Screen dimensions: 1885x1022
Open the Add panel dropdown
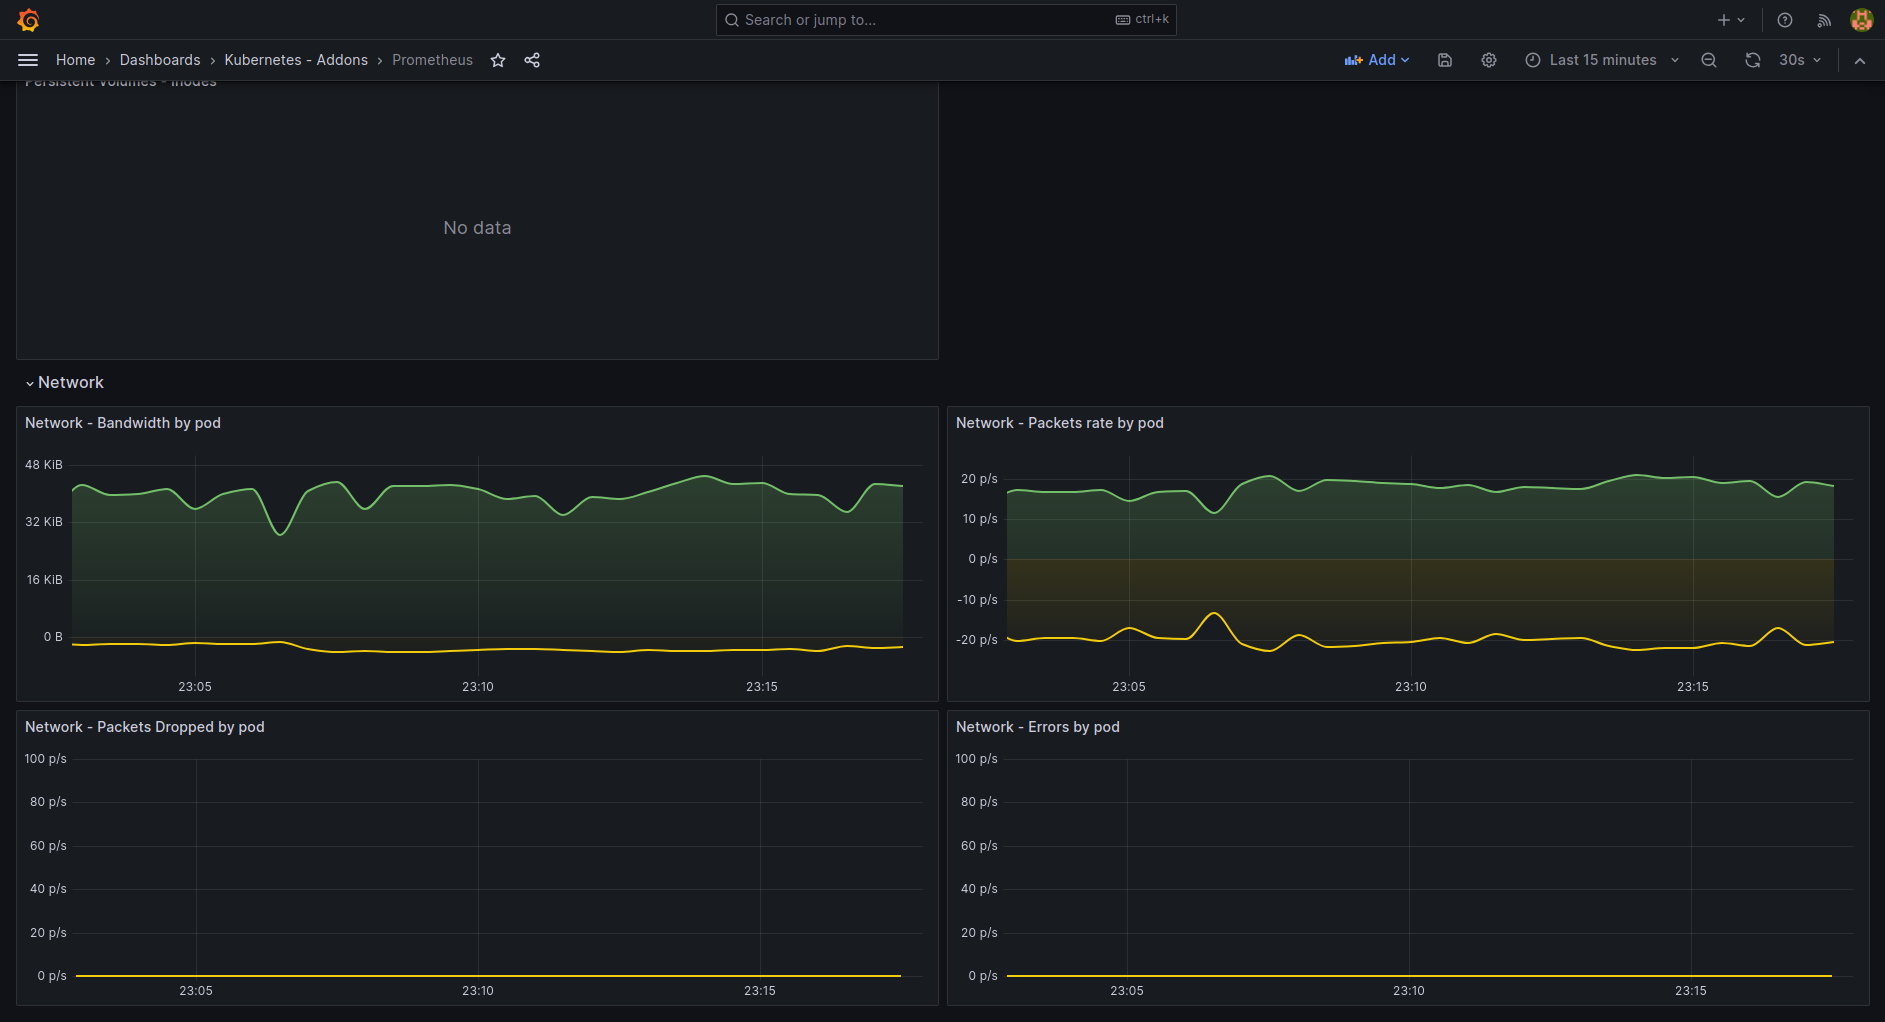coord(1377,60)
